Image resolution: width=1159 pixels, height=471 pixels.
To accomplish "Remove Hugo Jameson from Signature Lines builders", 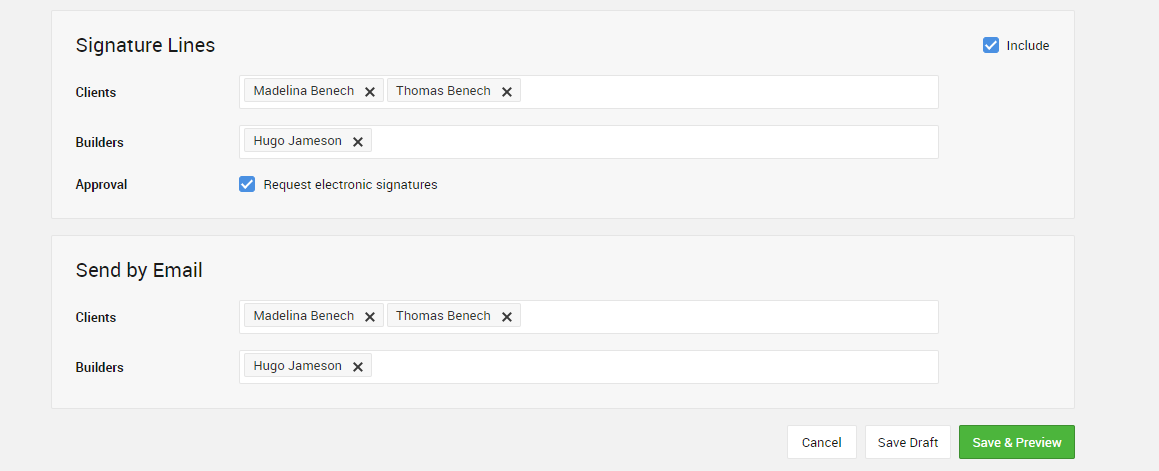I will point(358,142).
